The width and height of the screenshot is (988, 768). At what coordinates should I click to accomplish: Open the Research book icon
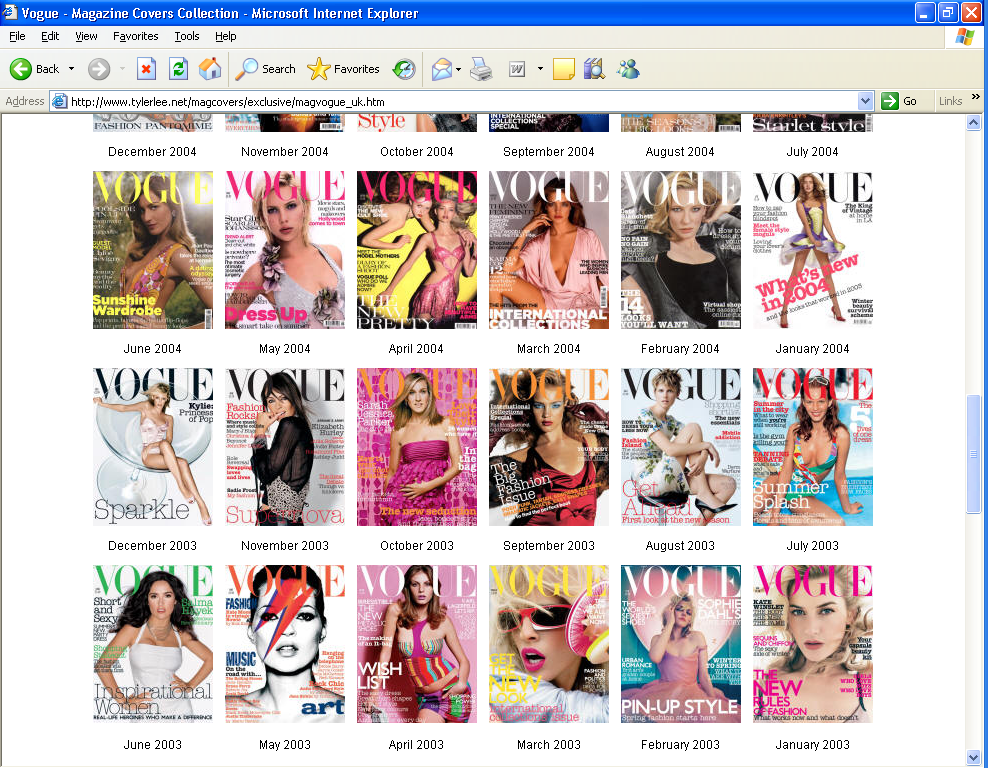point(594,69)
